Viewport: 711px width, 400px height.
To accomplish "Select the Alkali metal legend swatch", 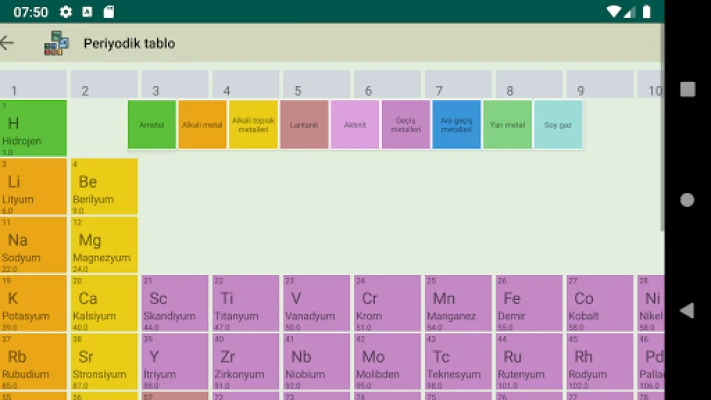I will [x=202, y=125].
